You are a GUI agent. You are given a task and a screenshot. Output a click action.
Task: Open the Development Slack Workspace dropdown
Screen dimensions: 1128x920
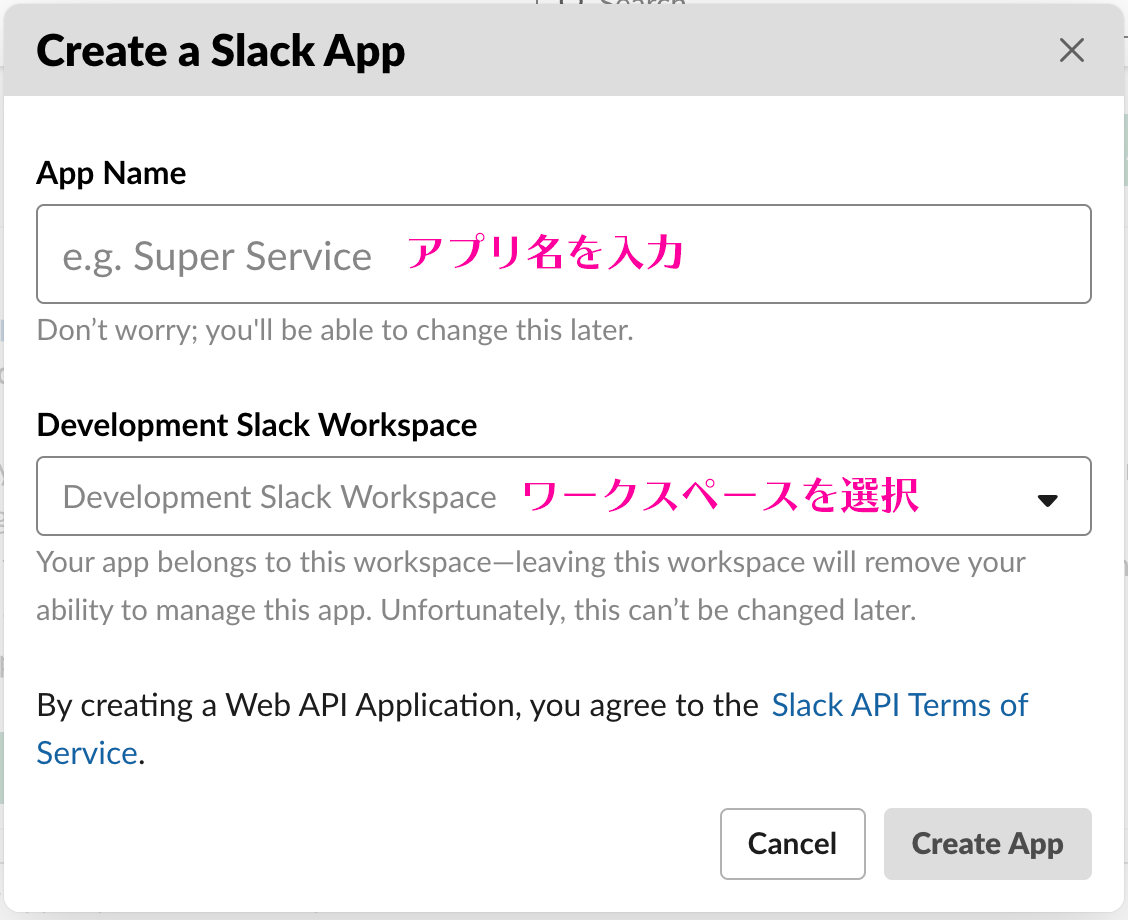[564, 496]
